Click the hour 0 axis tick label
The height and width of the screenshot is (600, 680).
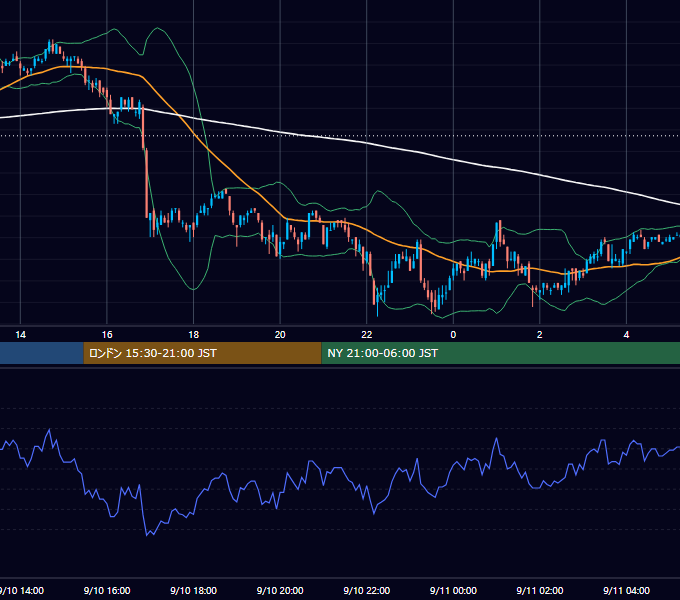tap(453, 335)
